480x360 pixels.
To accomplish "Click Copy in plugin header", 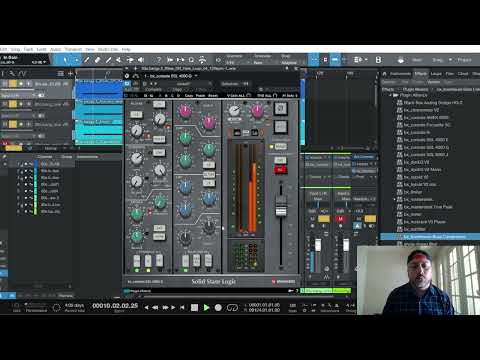I will click(189, 95).
